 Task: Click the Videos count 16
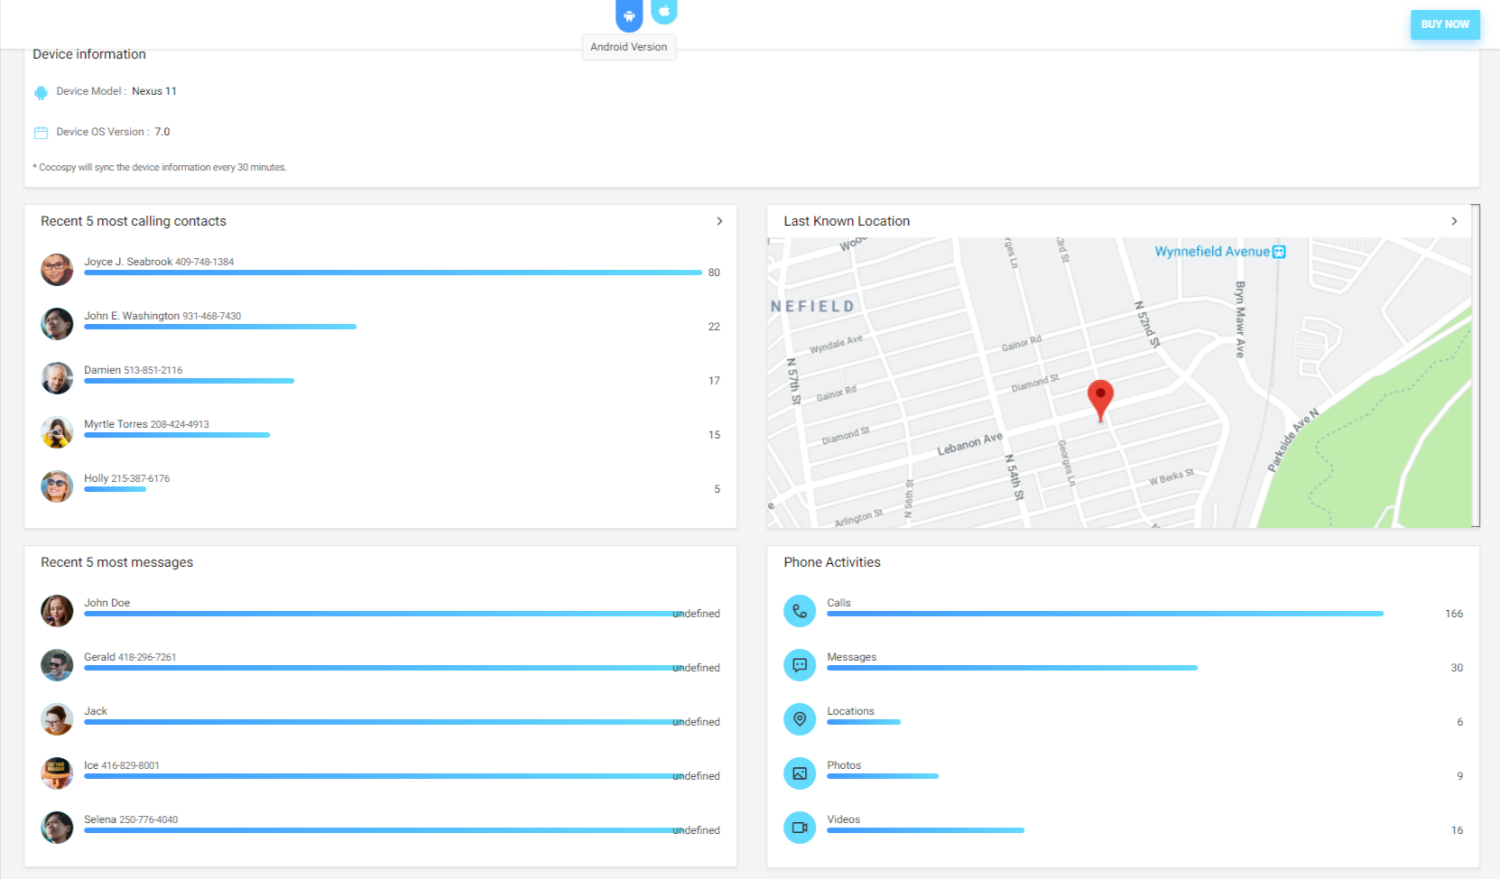1457,830
